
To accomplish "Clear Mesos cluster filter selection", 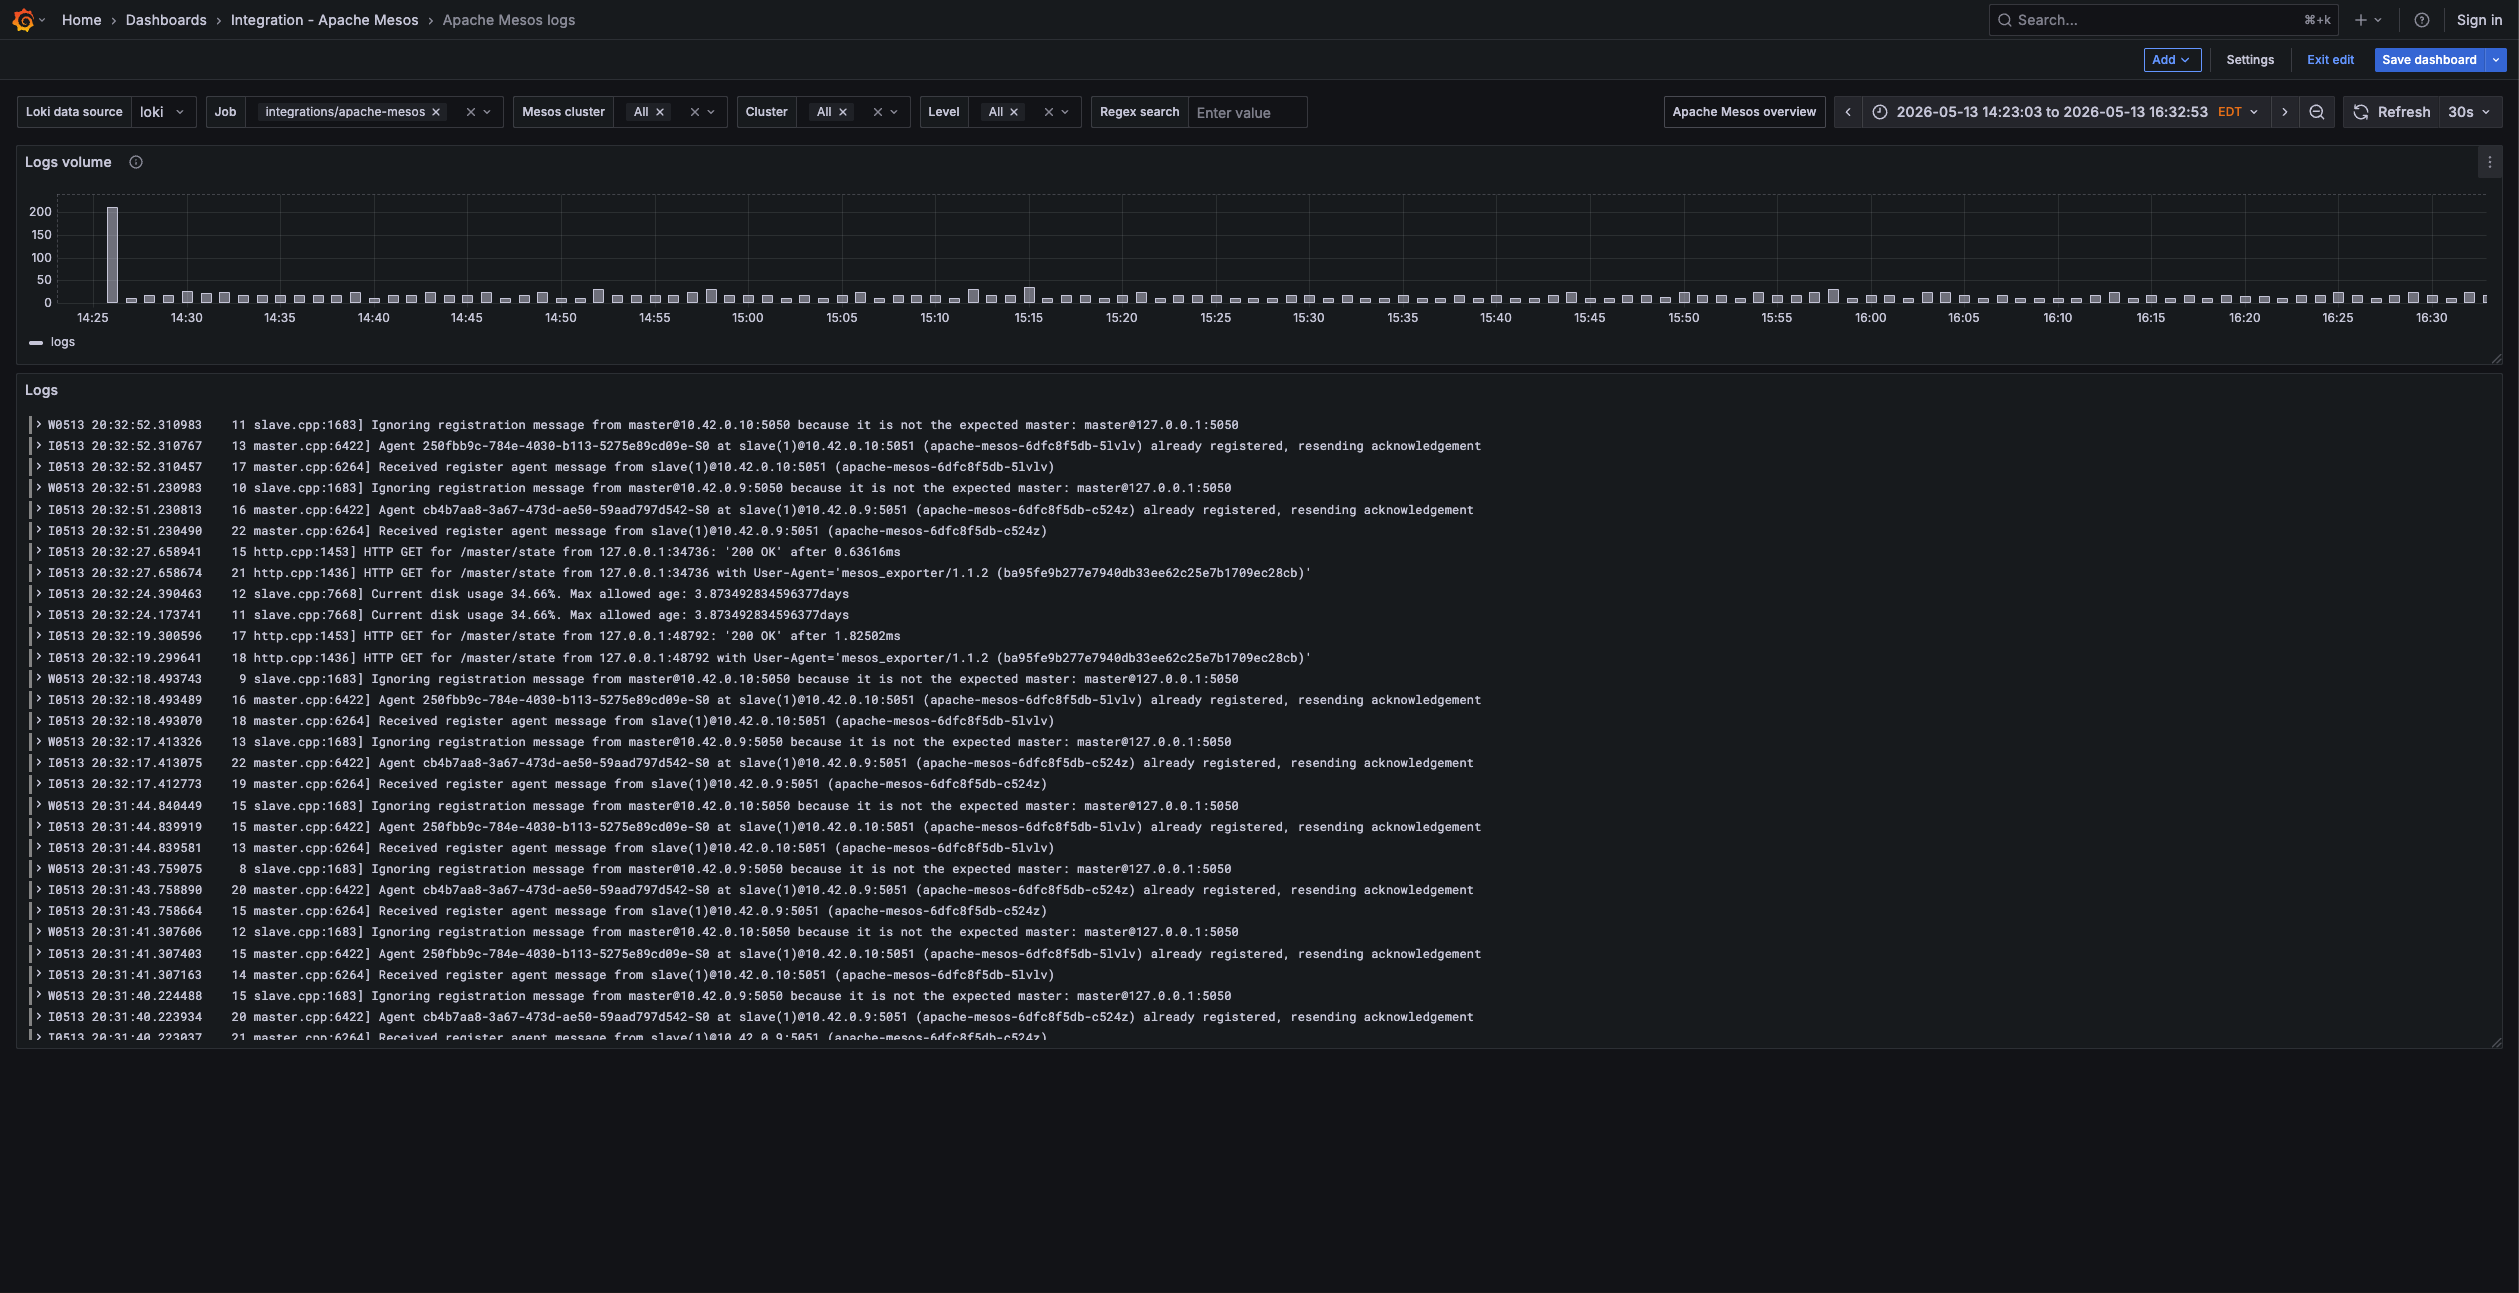I will [x=694, y=112].
